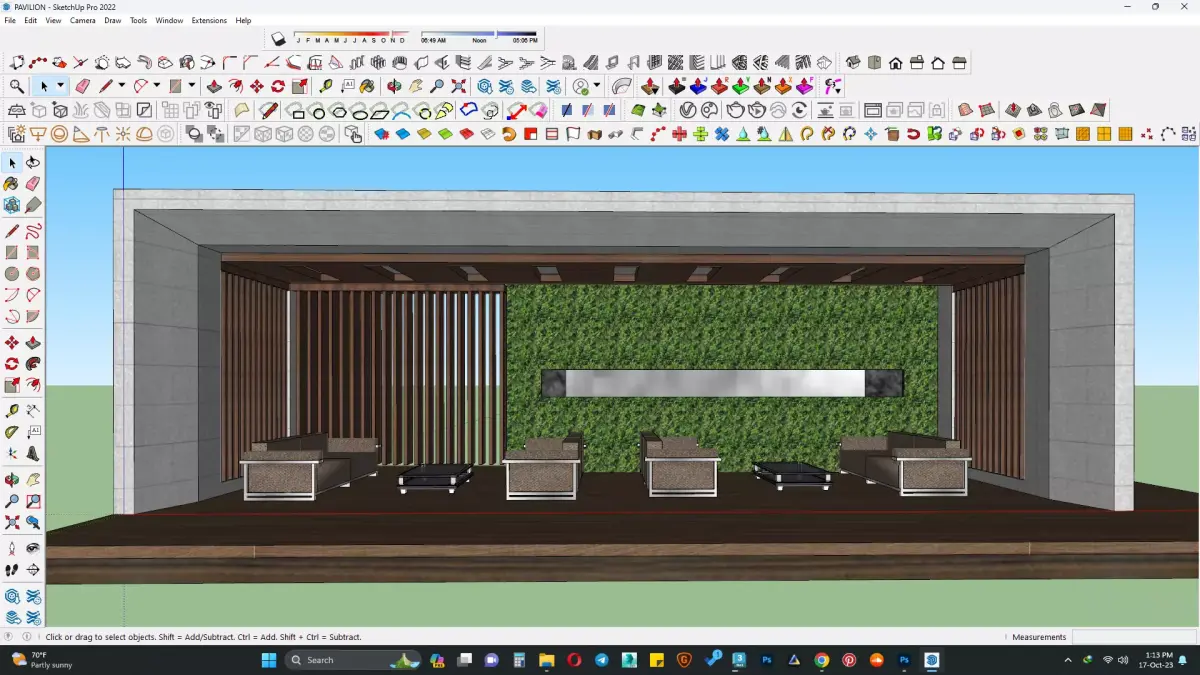This screenshot has height=675, width=1200.
Task: Select the Freehand tool in left toolbar
Action: (x=33, y=232)
